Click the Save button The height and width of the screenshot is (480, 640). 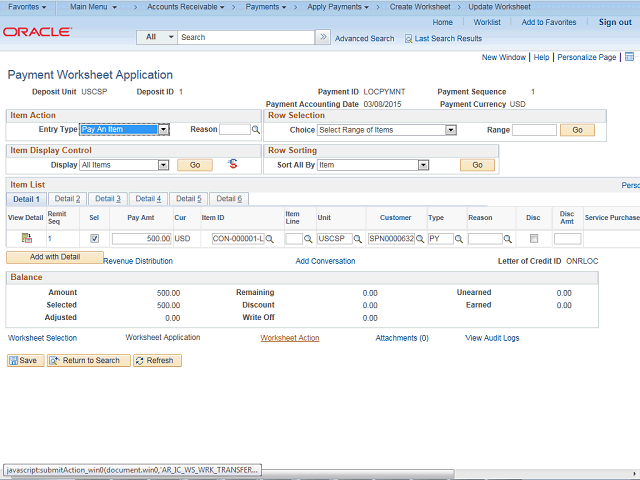24,360
